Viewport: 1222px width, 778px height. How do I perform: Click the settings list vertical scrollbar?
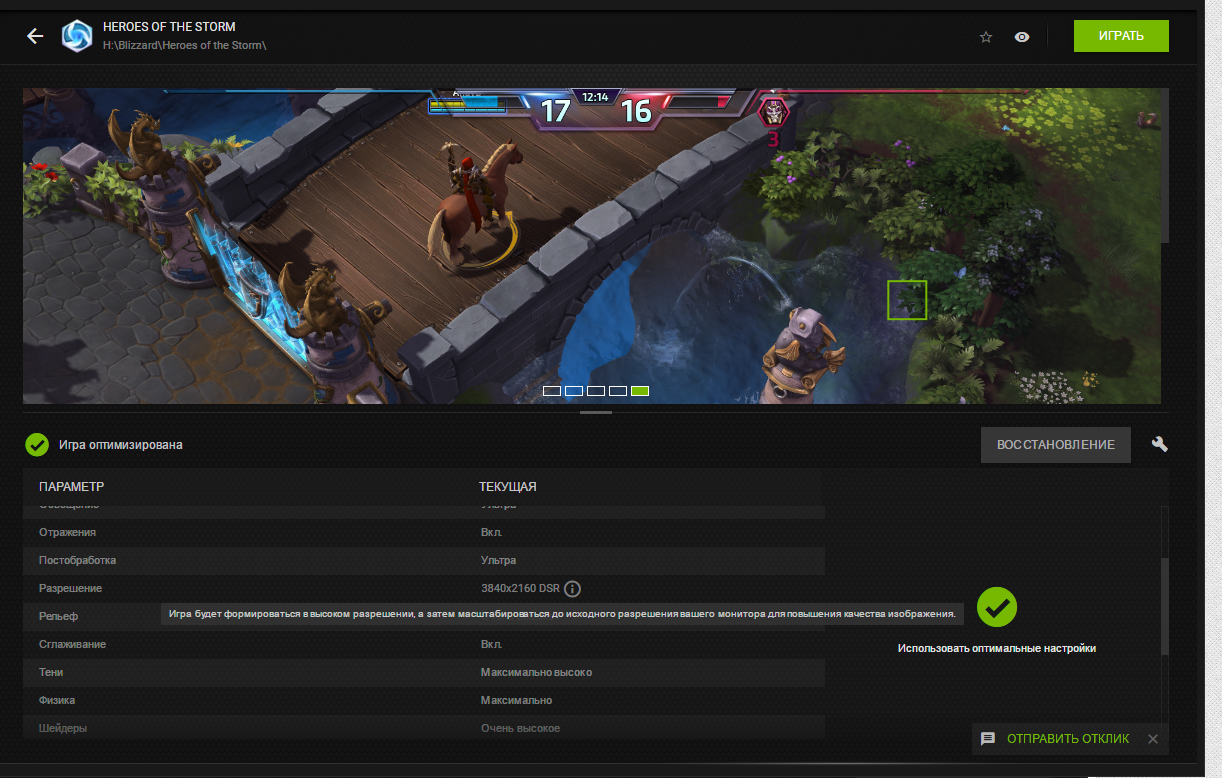point(1164,605)
